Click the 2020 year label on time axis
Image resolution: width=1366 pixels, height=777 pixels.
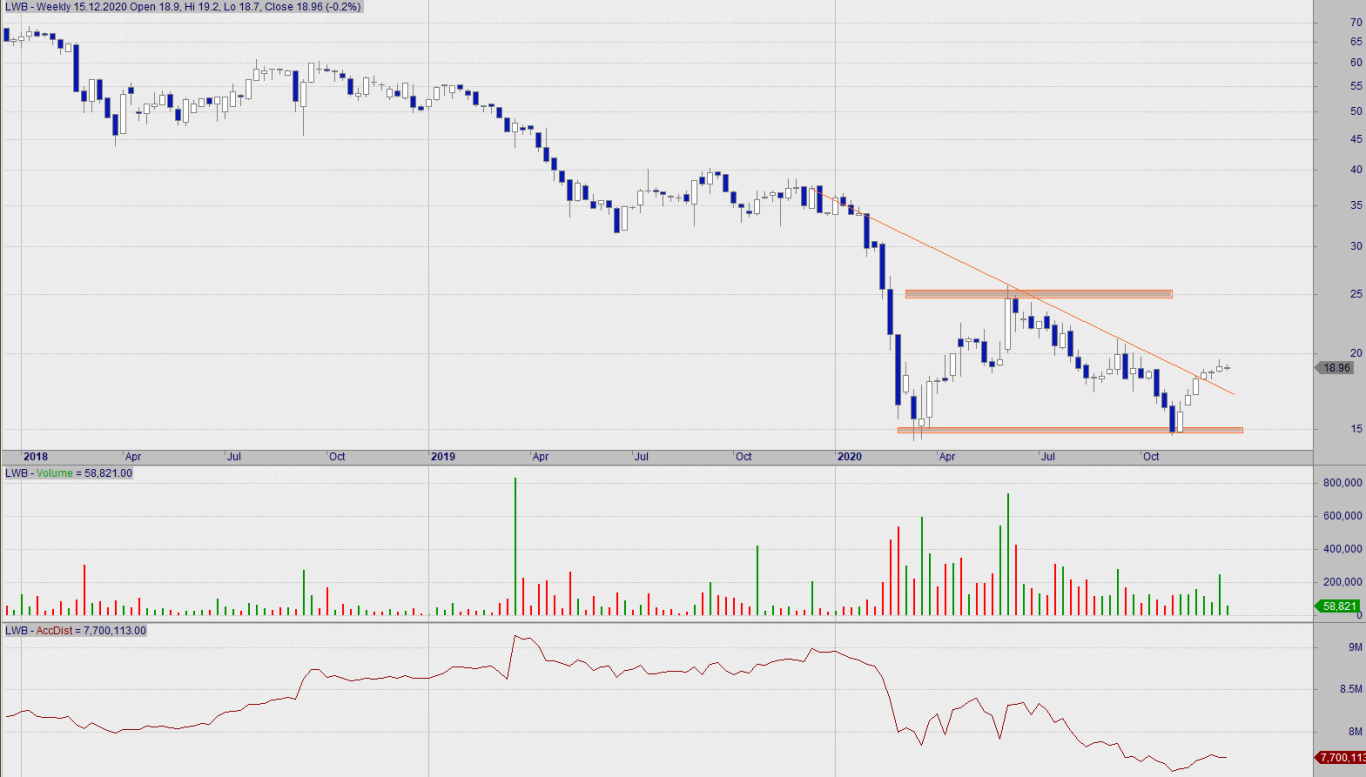point(848,456)
